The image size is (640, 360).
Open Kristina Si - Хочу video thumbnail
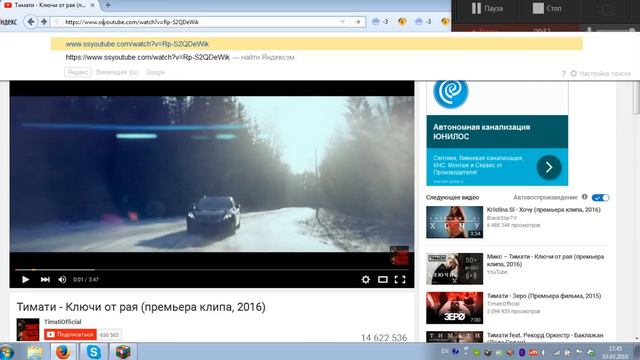tap(455, 222)
